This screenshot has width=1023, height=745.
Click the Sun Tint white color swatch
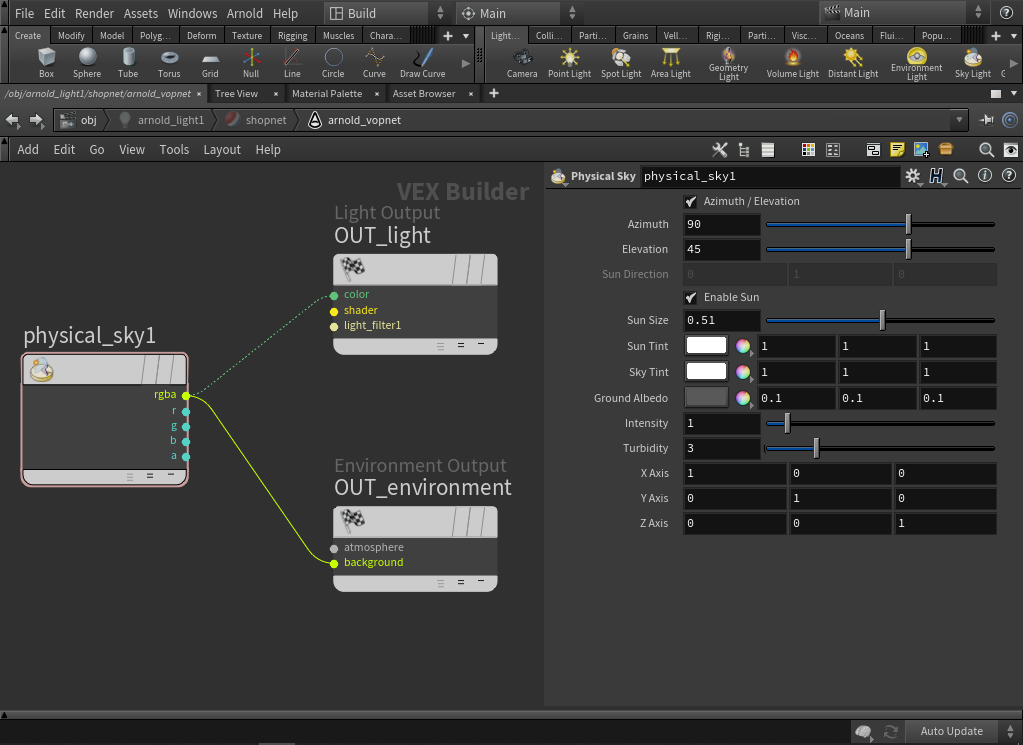point(706,346)
